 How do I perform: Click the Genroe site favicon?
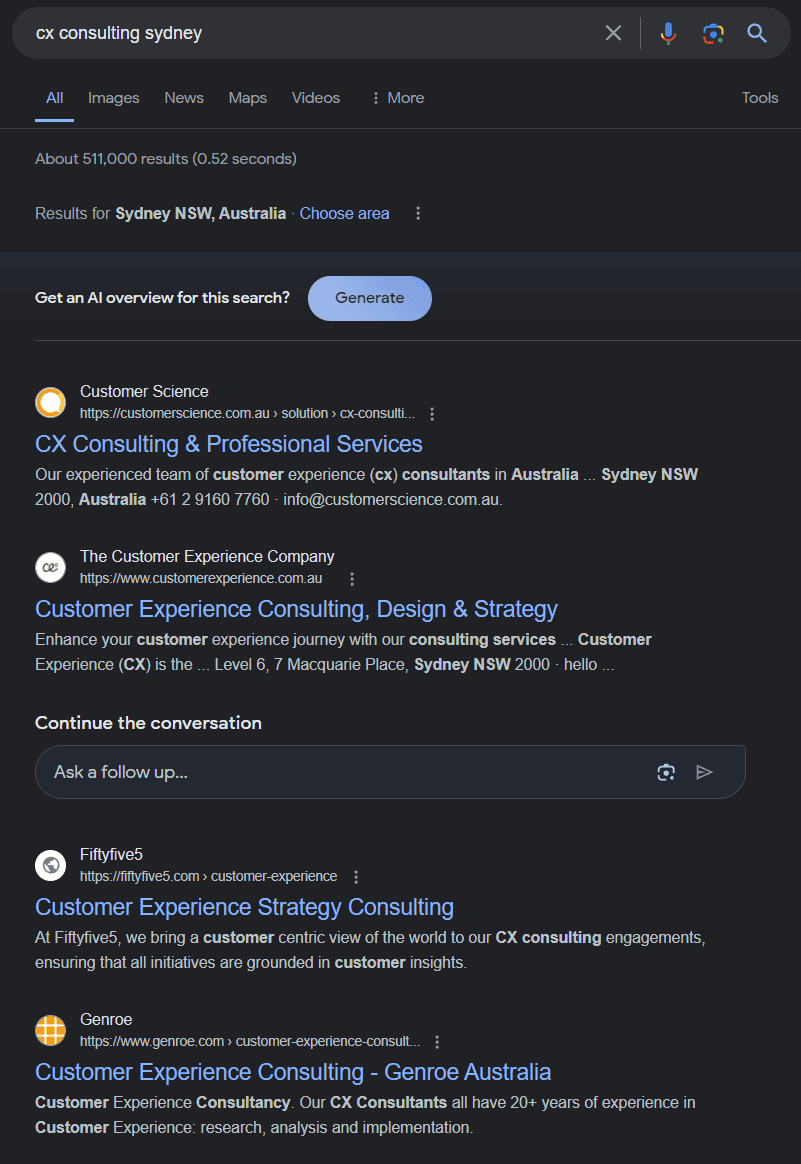(x=51, y=1030)
